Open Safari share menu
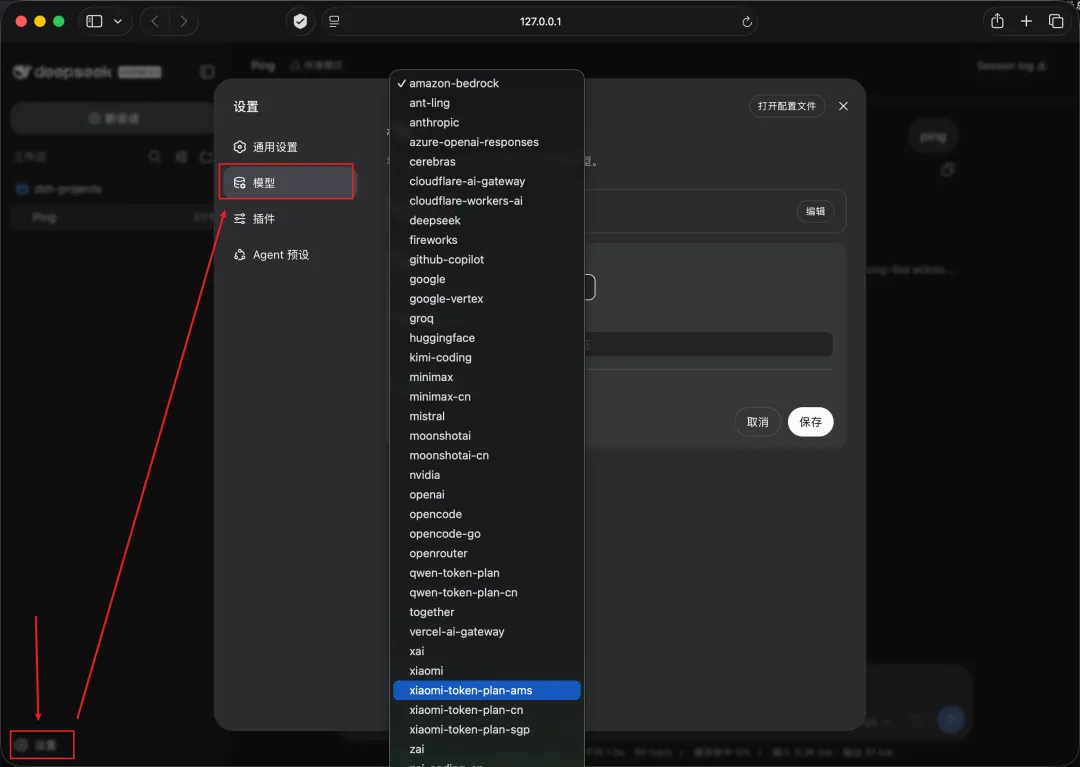 pos(997,21)
